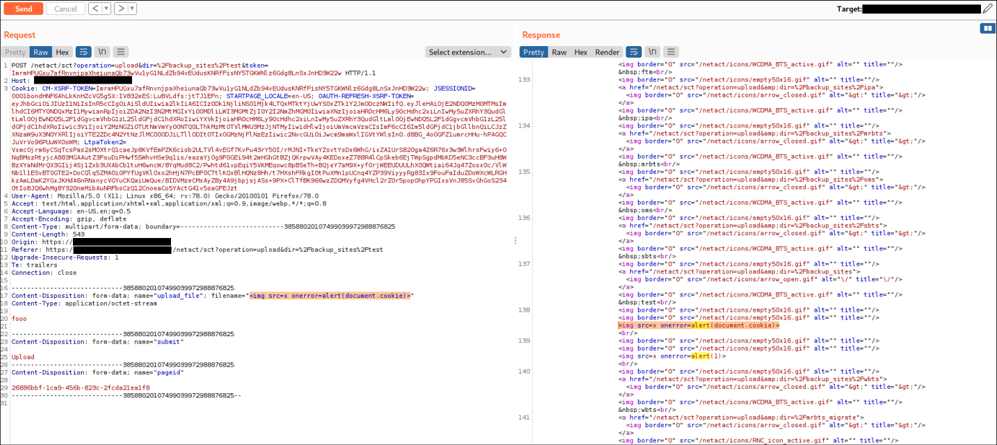Switch Response view to Hex tab
The width and height of the screenshot is (997, 445).
[581, 52]
